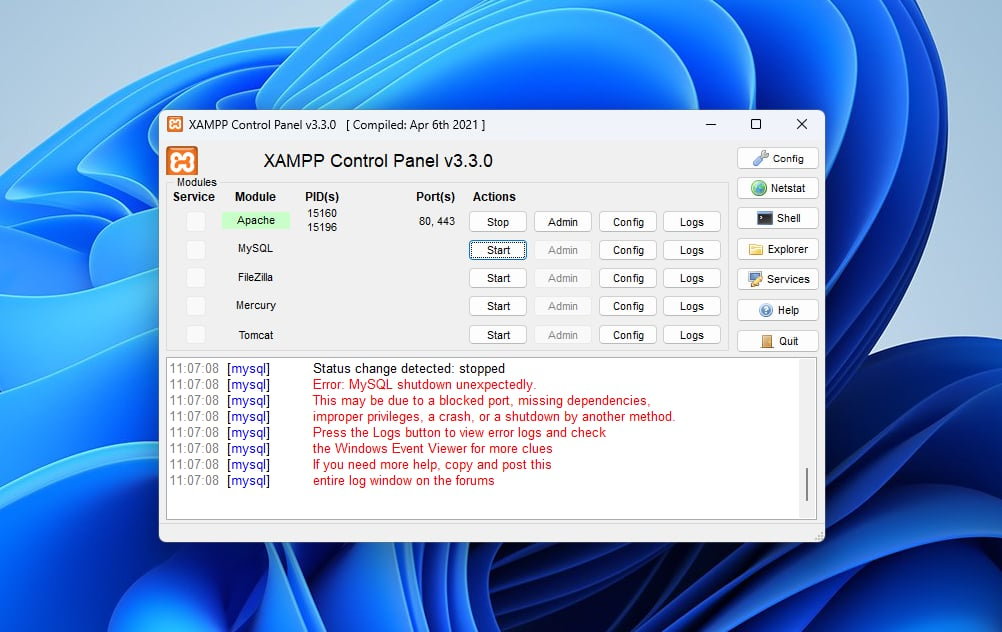Toggle the FileZilla service checkbox
Screen dimensions: 1002x632
(196, 278)
